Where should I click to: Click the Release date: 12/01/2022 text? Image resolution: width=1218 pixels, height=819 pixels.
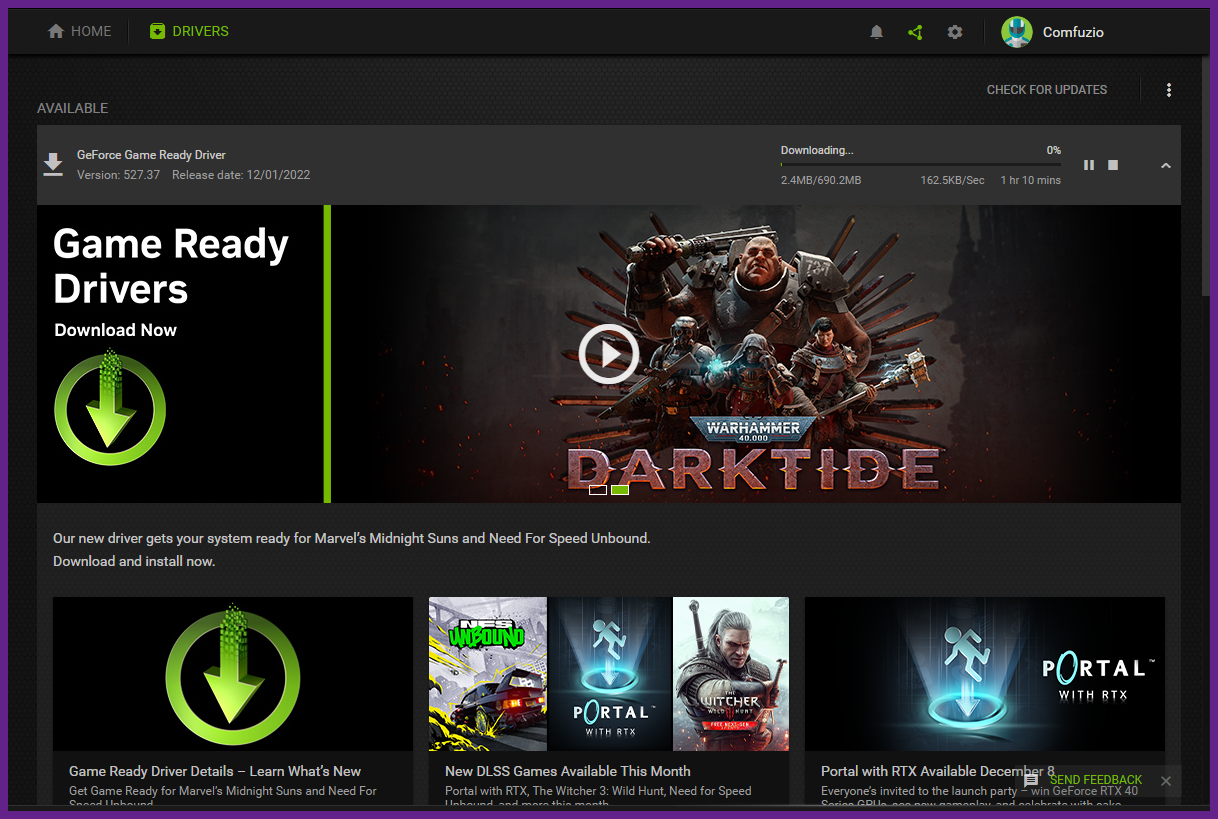(x=241, y=175)
